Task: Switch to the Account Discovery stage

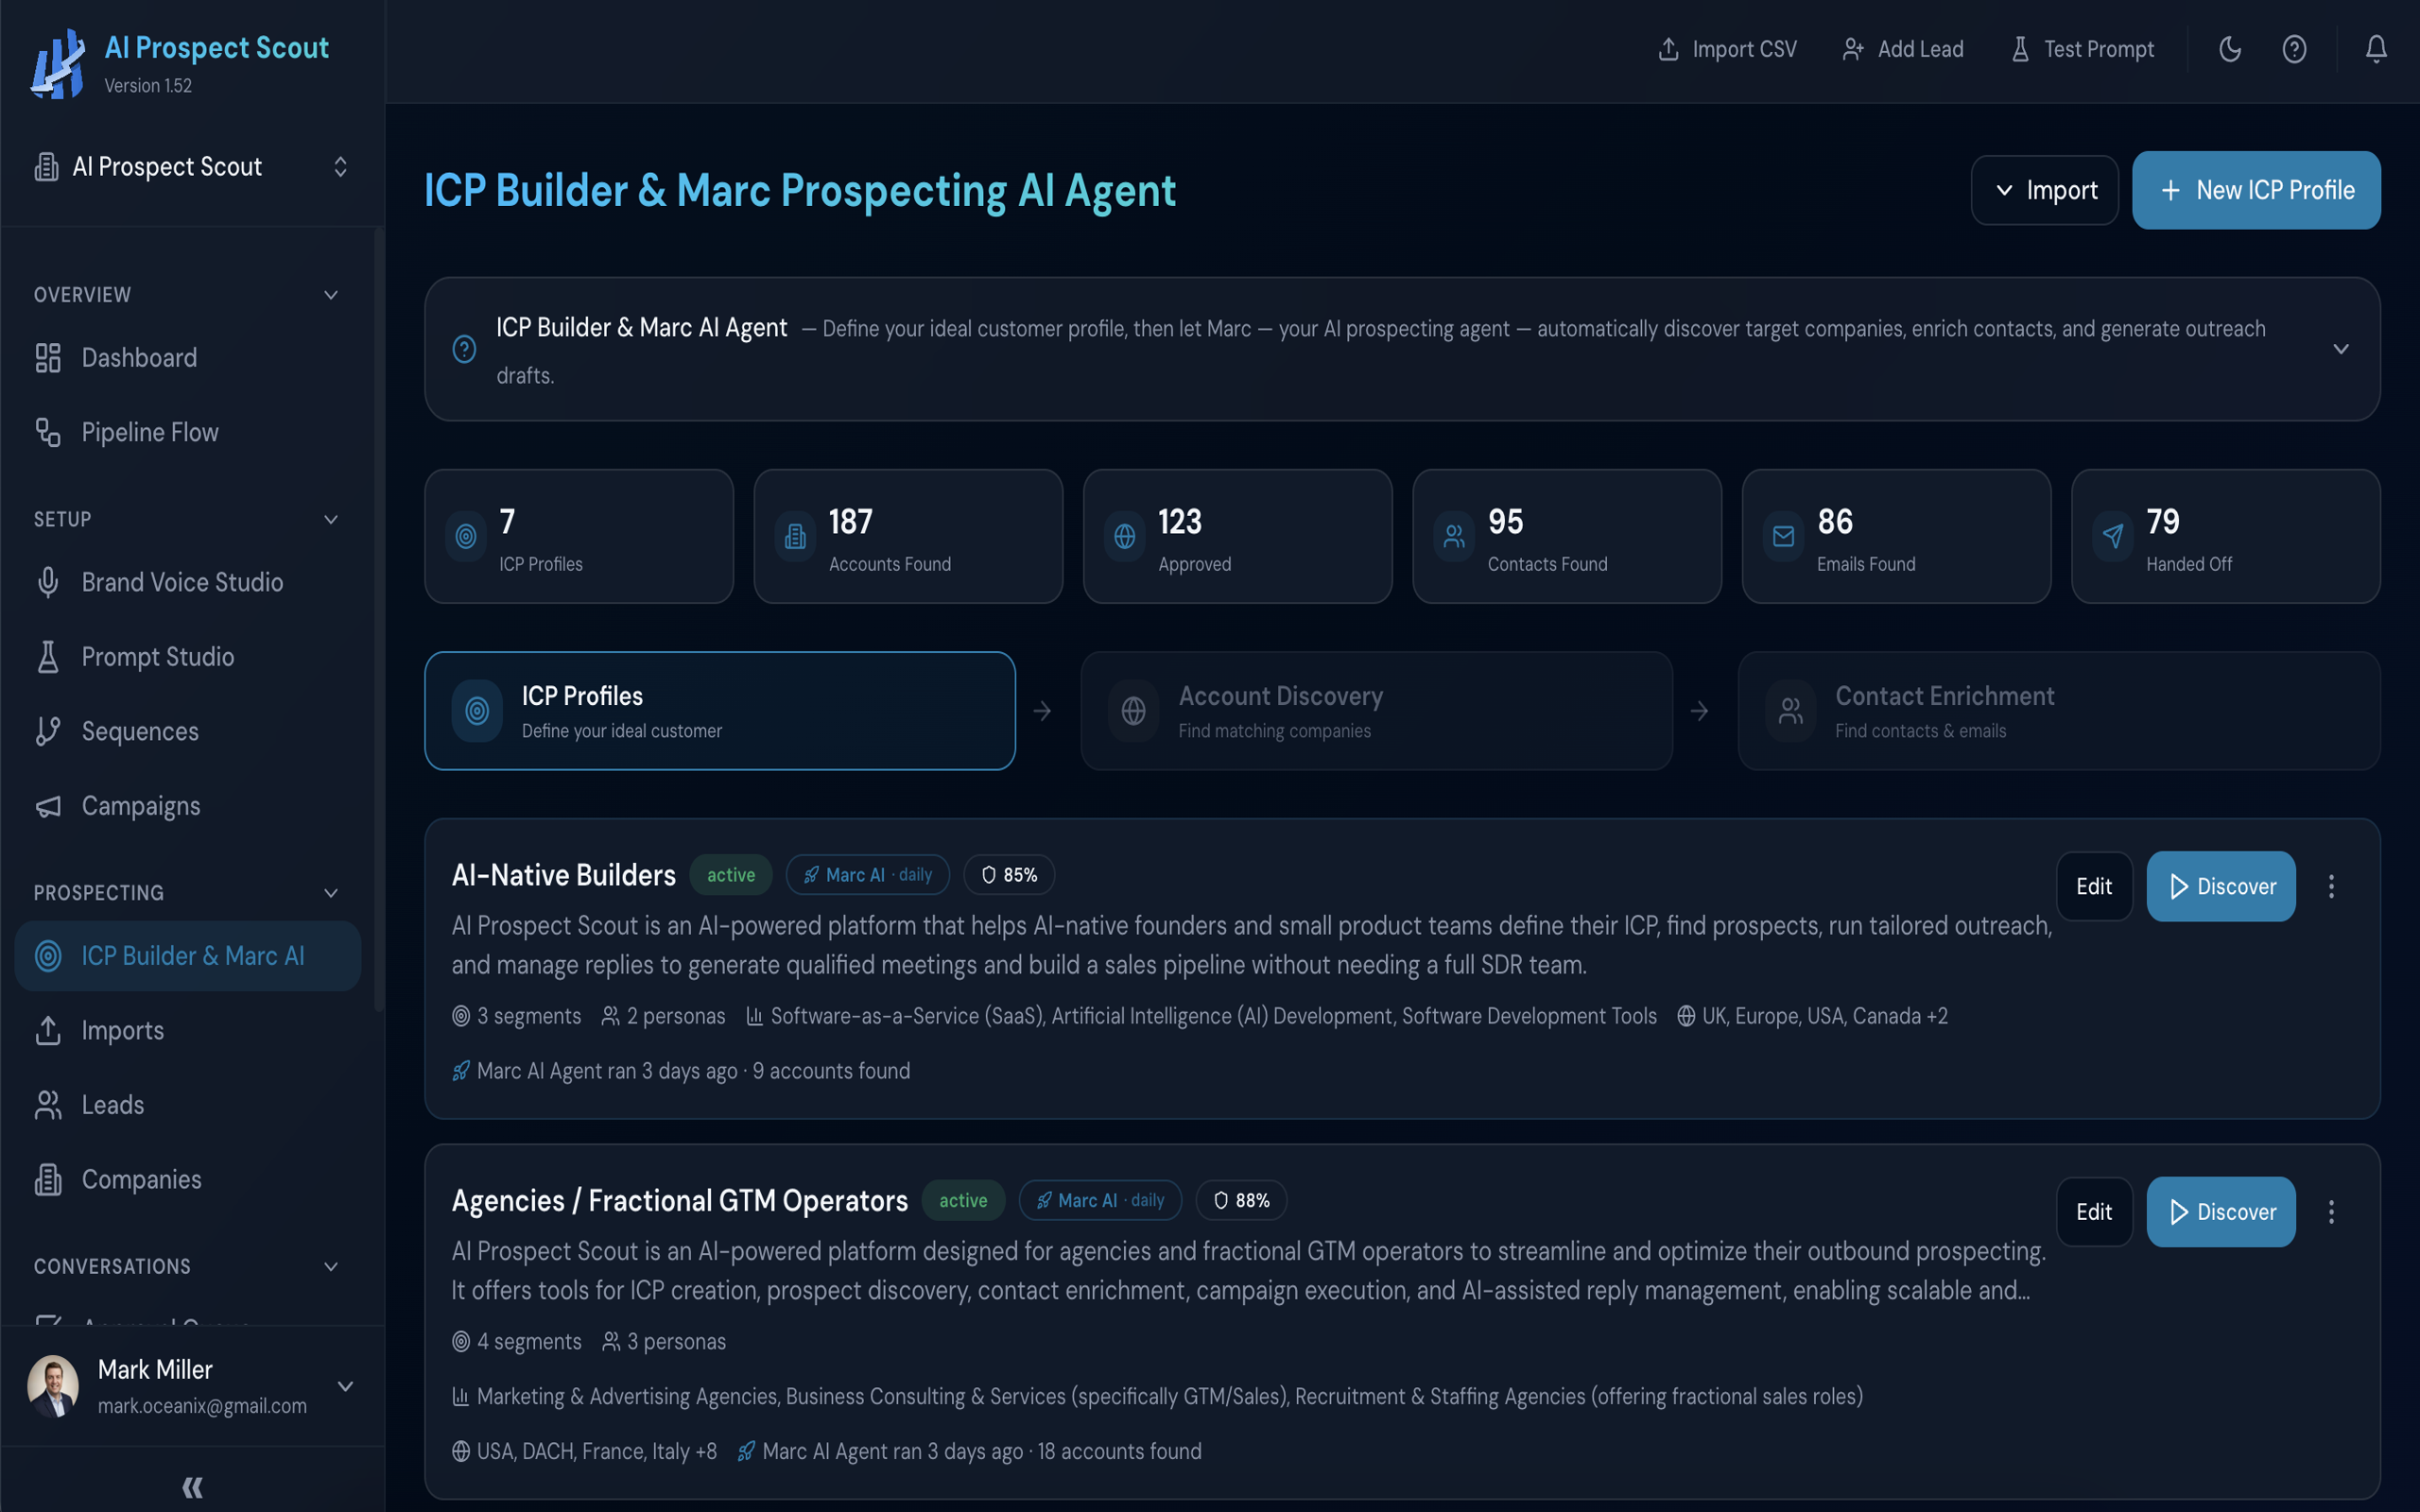Action: (1377, 710)
